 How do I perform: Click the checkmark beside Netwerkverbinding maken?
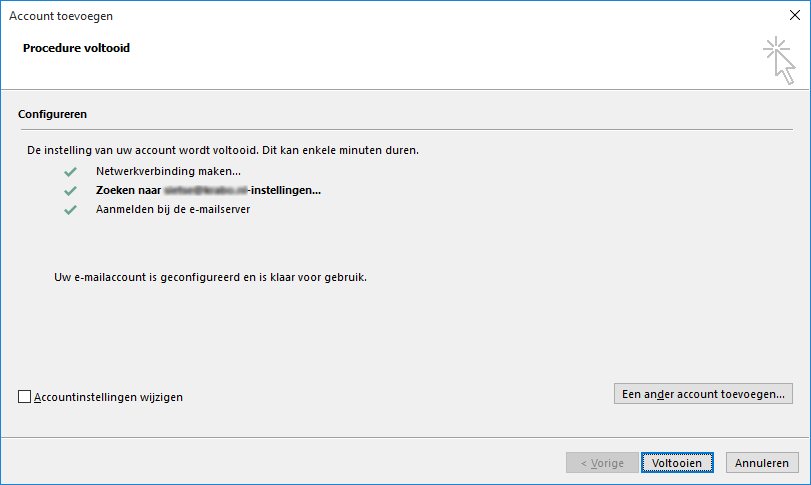pyautogui.click(x=70, y=171)
